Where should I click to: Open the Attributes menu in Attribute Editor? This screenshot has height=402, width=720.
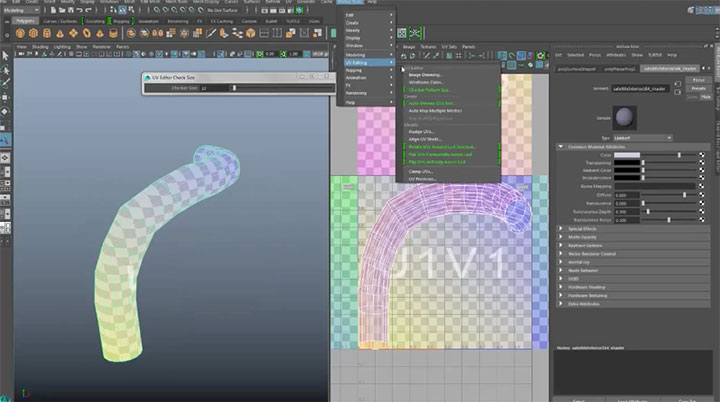point(616,55)
